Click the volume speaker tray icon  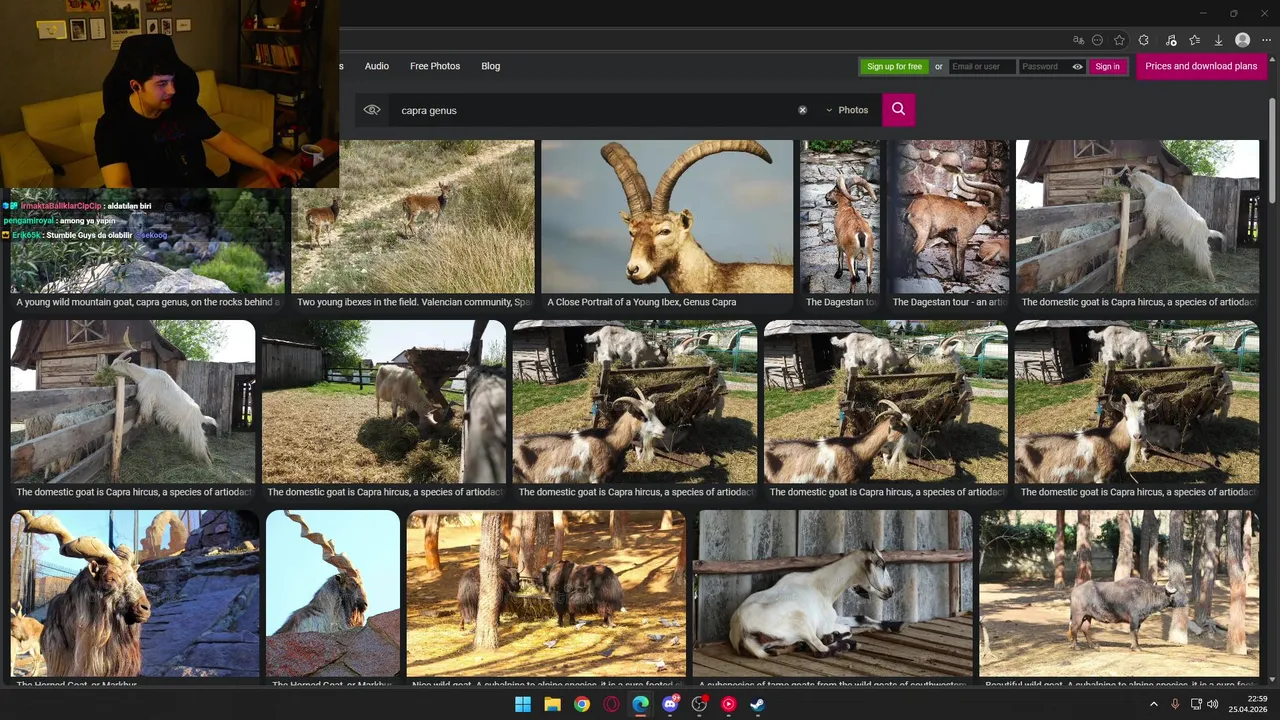pos(1213,704)
